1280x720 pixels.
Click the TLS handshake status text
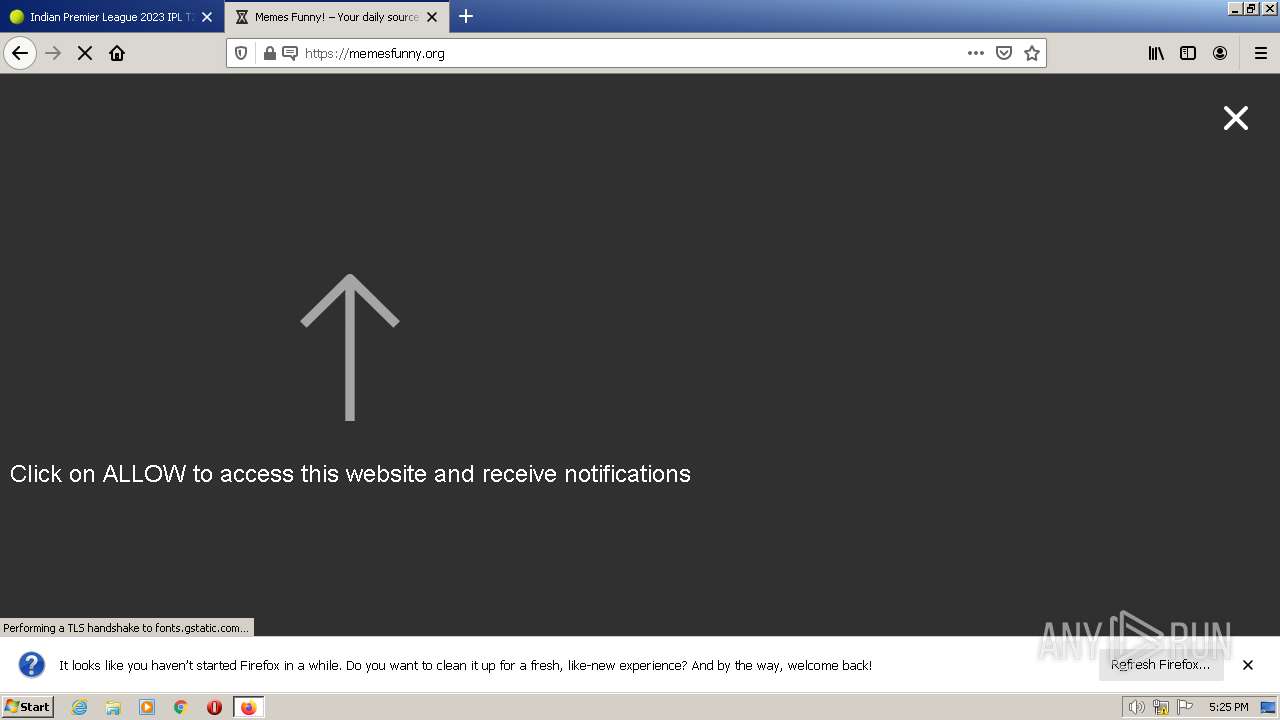point(126,628)
